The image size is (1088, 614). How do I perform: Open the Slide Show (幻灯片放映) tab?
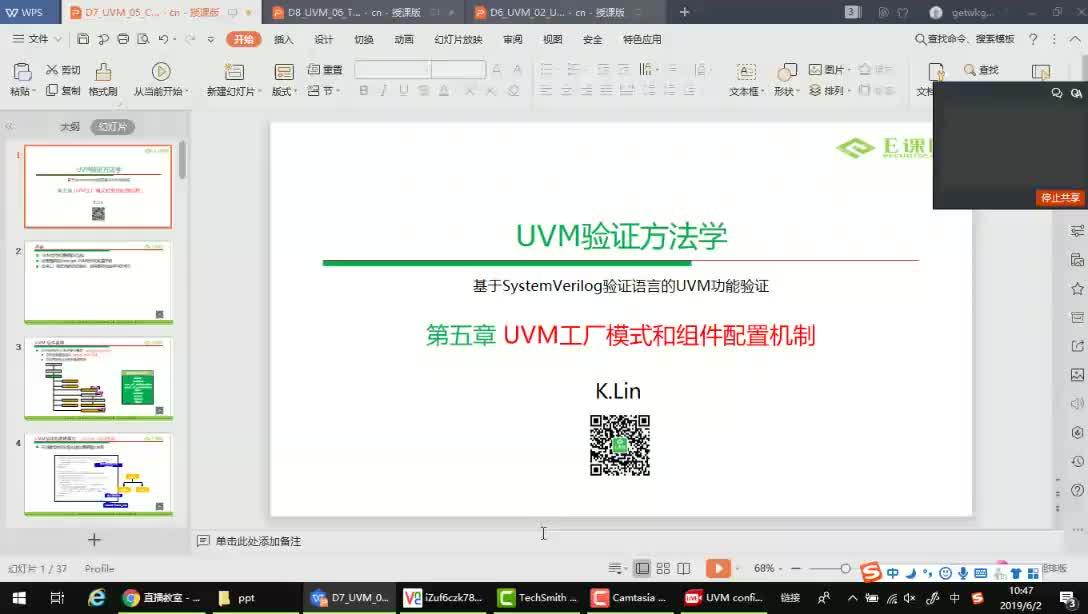point(458,40)
